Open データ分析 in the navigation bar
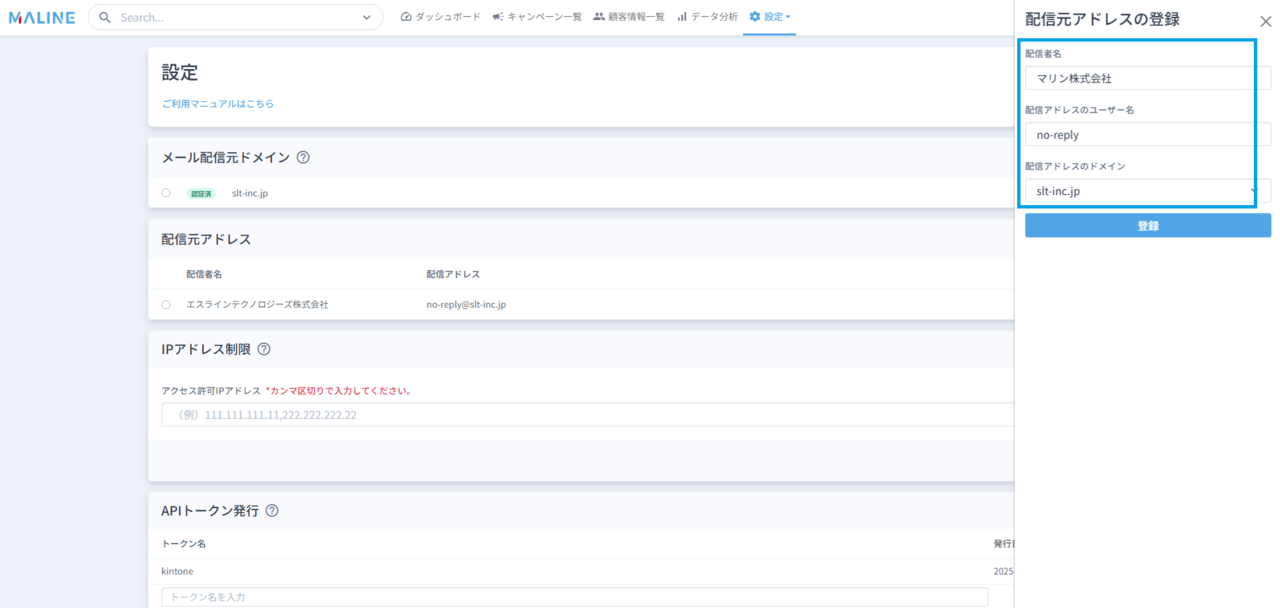 [707, 17]
